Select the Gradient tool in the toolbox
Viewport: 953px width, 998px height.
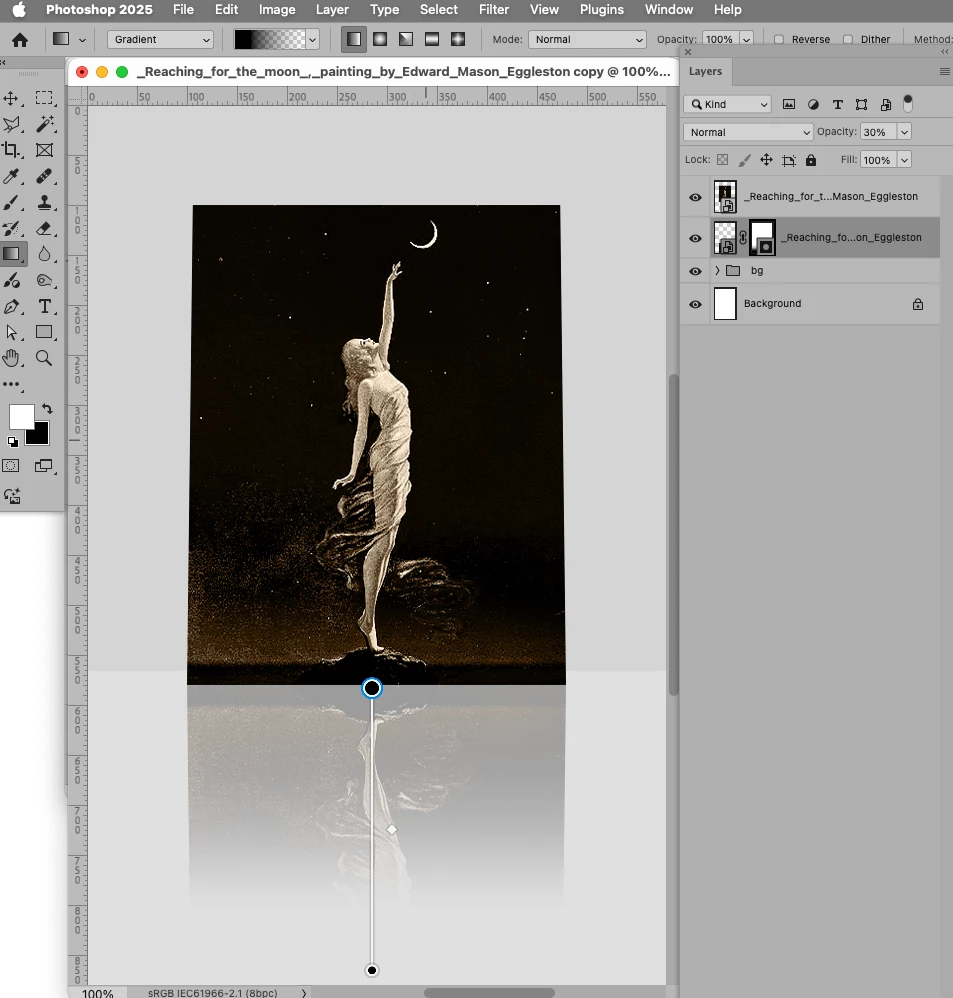(11, 254)
